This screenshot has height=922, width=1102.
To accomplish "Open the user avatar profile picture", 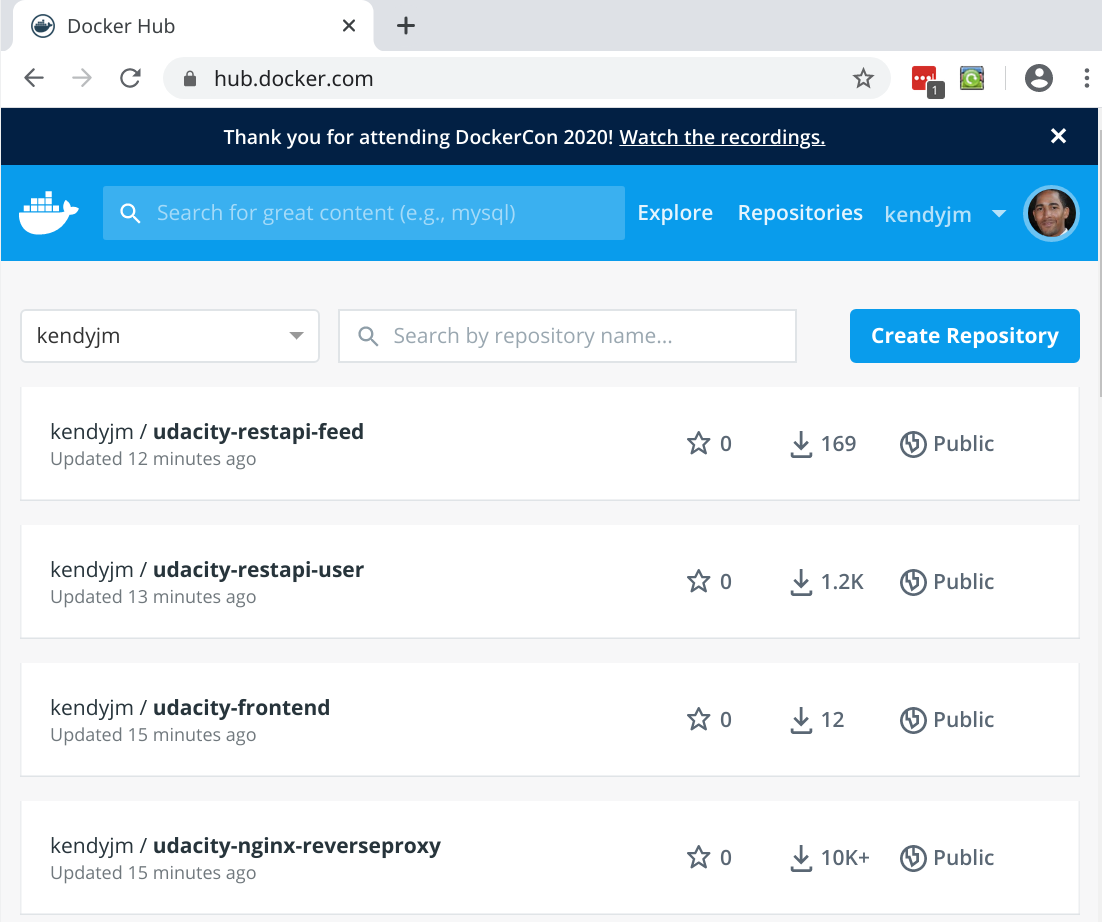I will point(1051,213).
